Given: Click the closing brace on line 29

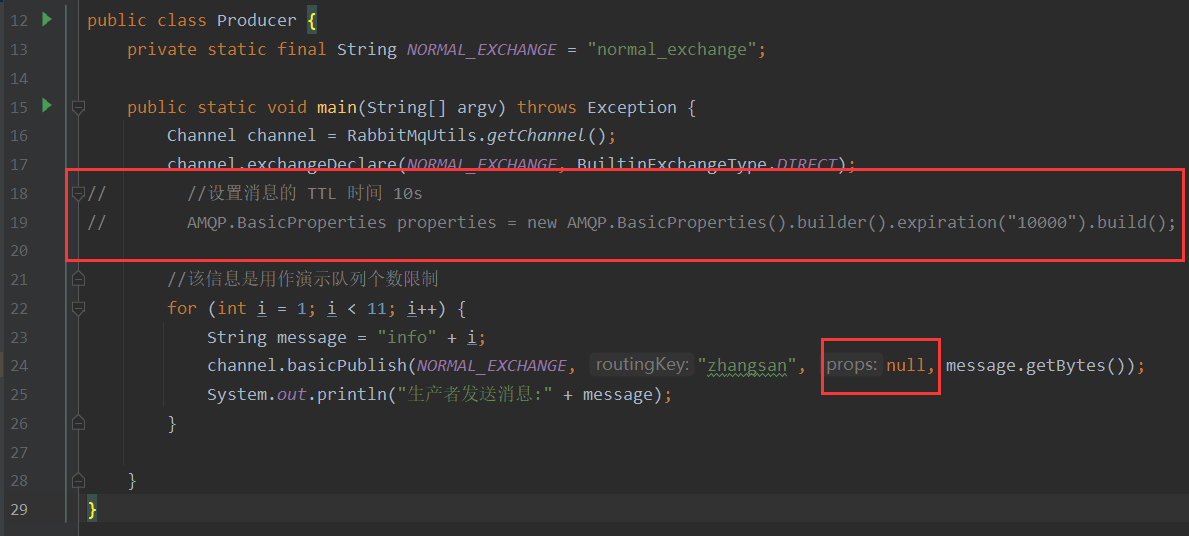Looking at the screenshot, I should (x=92, y=509).
